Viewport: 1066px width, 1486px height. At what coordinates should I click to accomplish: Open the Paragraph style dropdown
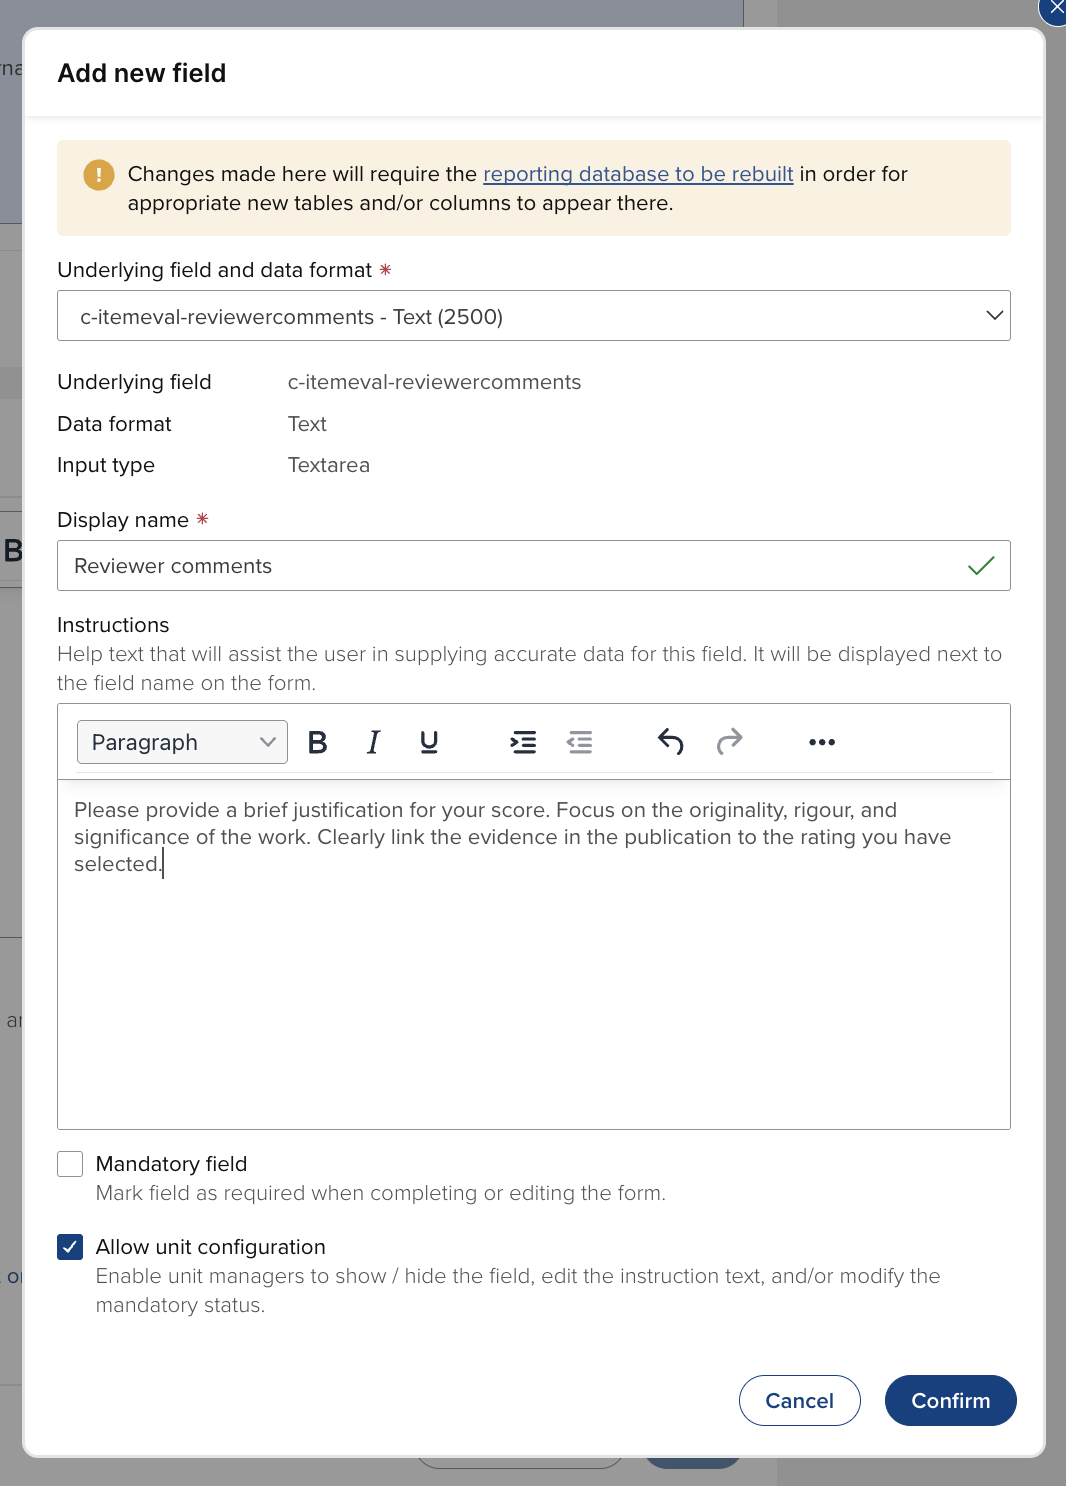pyautogui.click(x=182, y=742)
